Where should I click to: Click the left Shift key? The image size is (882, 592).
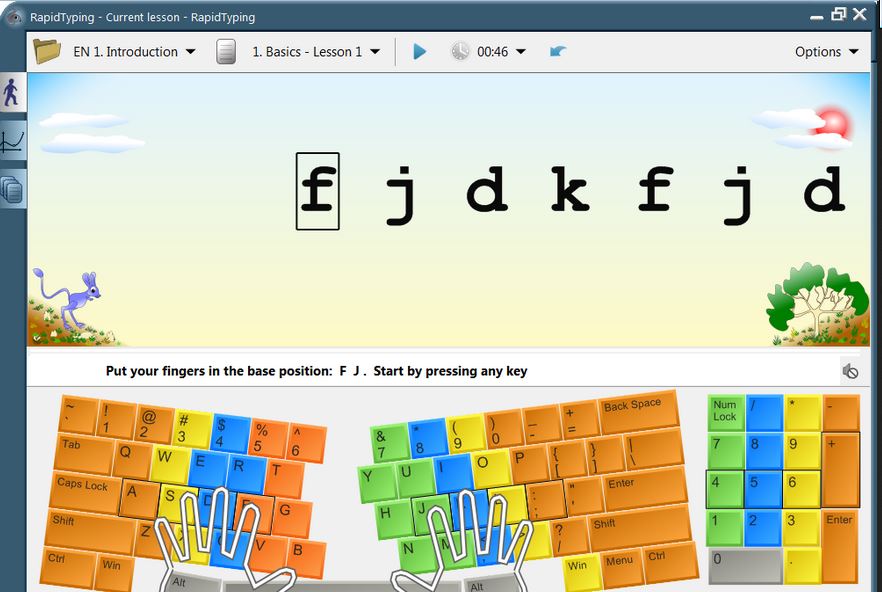[93, 531]
